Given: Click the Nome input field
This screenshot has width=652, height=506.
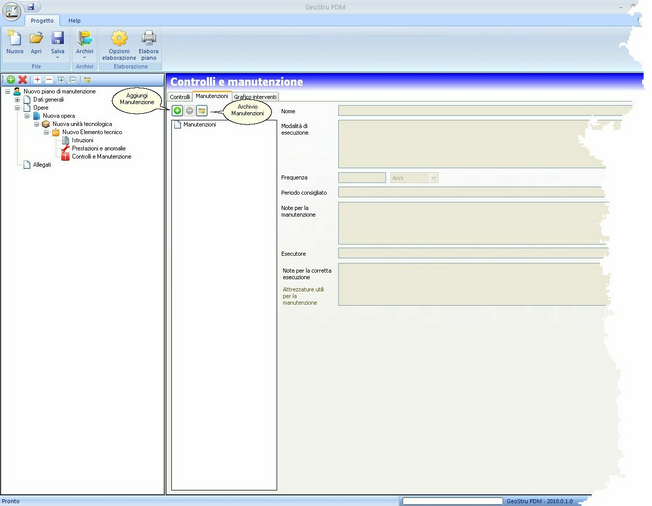Looking at the screenshot, I should pyautogui.click(x=485, y=111).
